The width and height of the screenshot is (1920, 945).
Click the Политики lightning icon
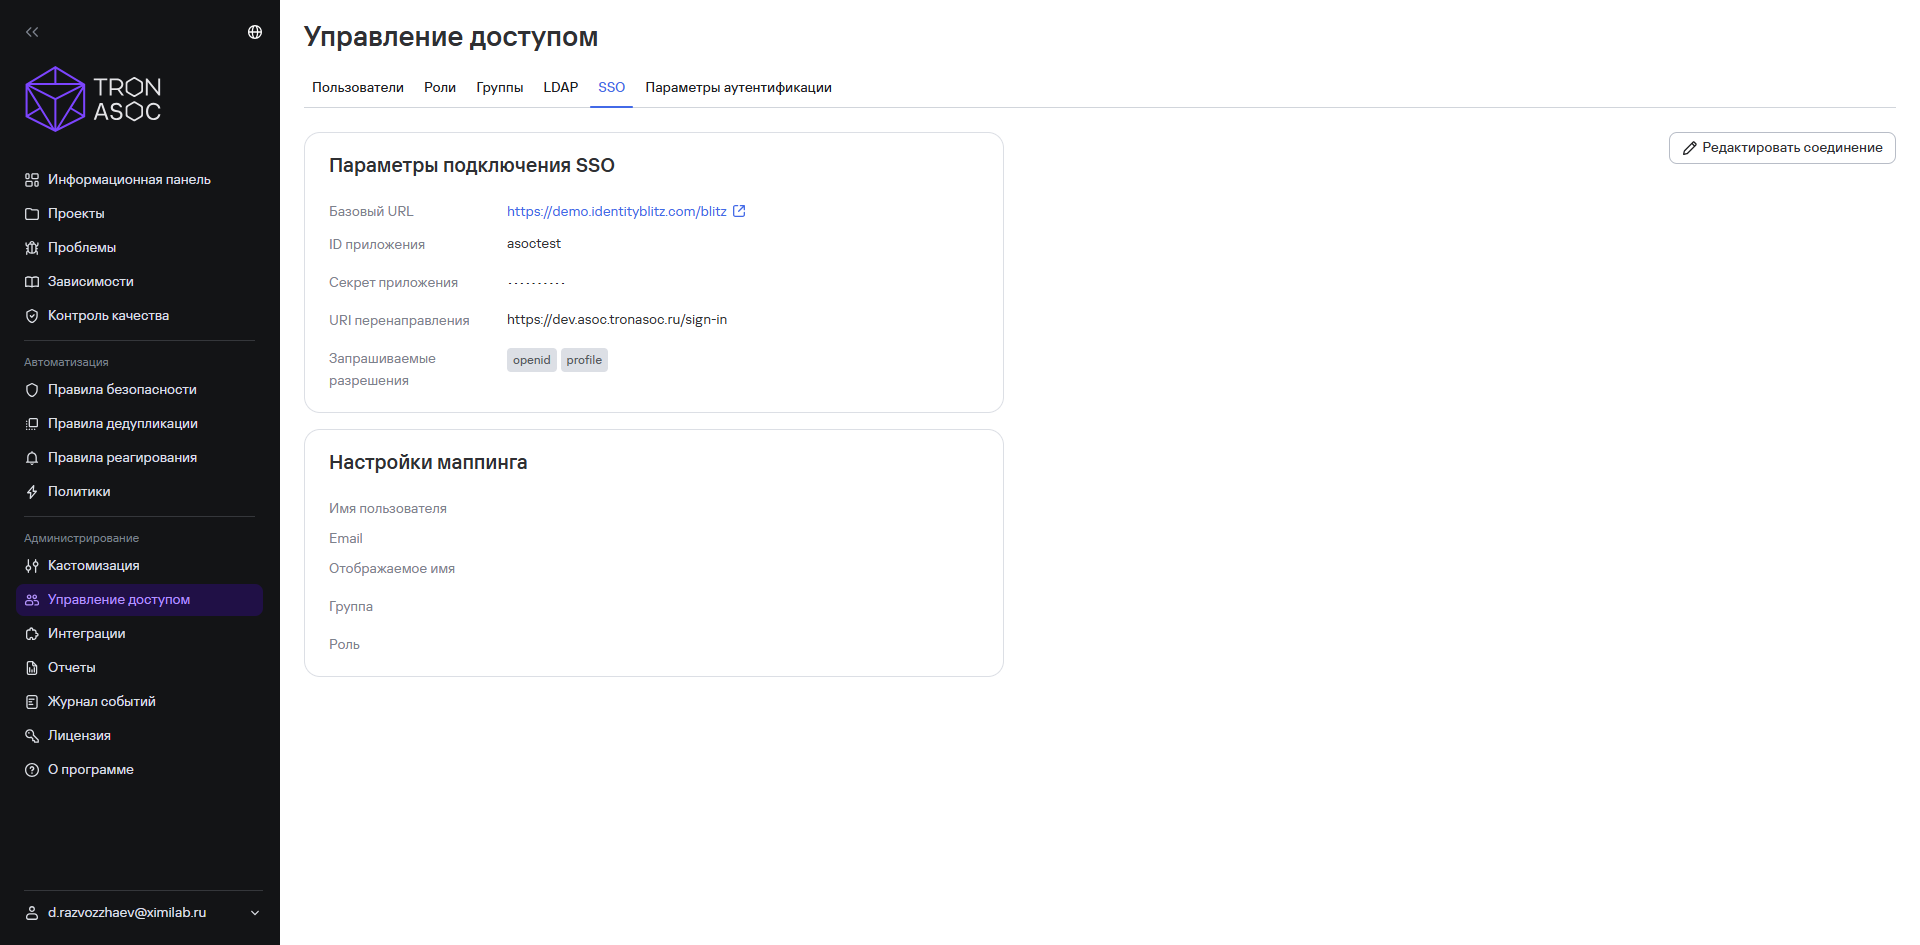[x=32, y=492]
